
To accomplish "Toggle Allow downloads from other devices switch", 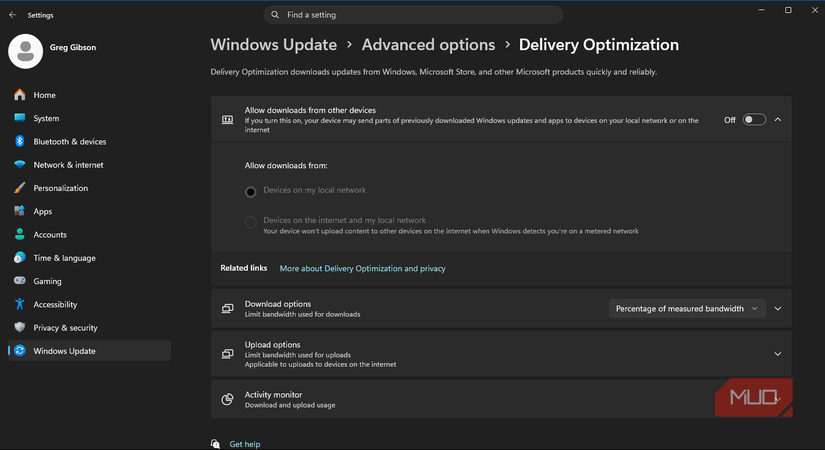I will [754, 119].
